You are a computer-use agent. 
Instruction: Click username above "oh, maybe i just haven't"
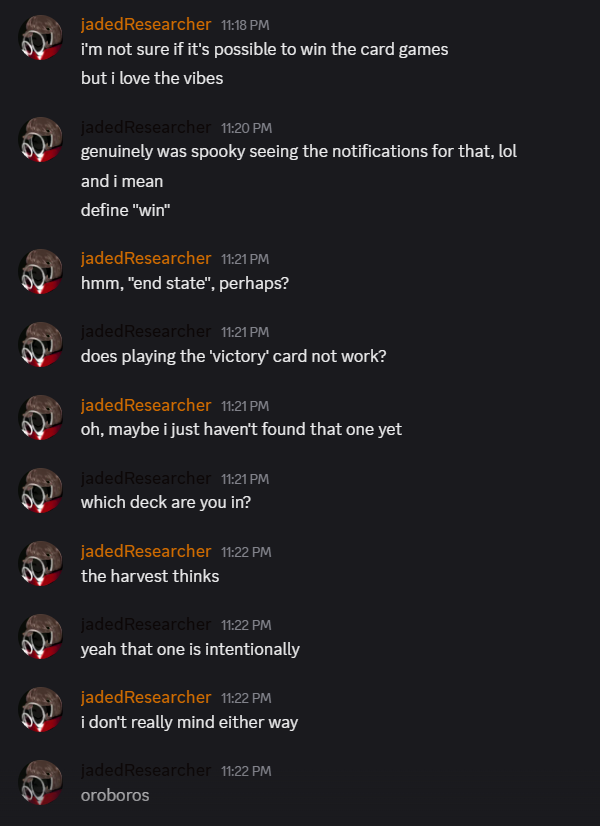pos(146,405)
